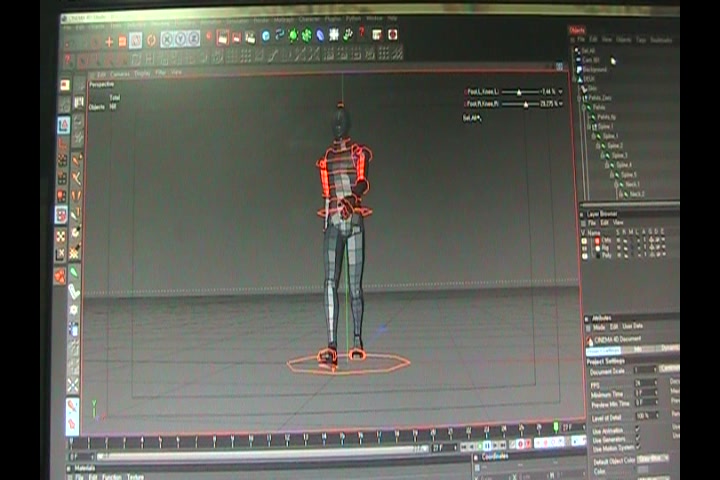
Task: Open the blue spline pen tool icon
Action: [x=279, y=35]
